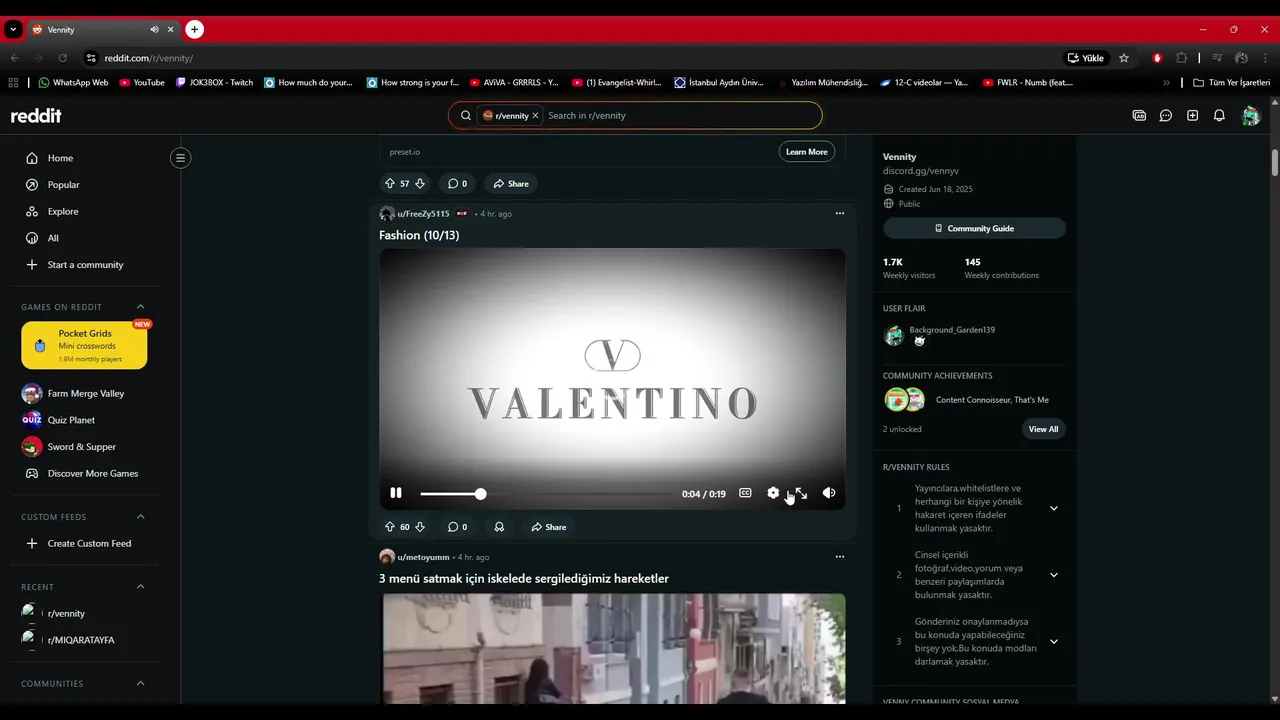Image resolution: width=1280 pixels, height=720 pixels.
Task: Enter fullscreen on the video
Action: [x=801, y=493]
